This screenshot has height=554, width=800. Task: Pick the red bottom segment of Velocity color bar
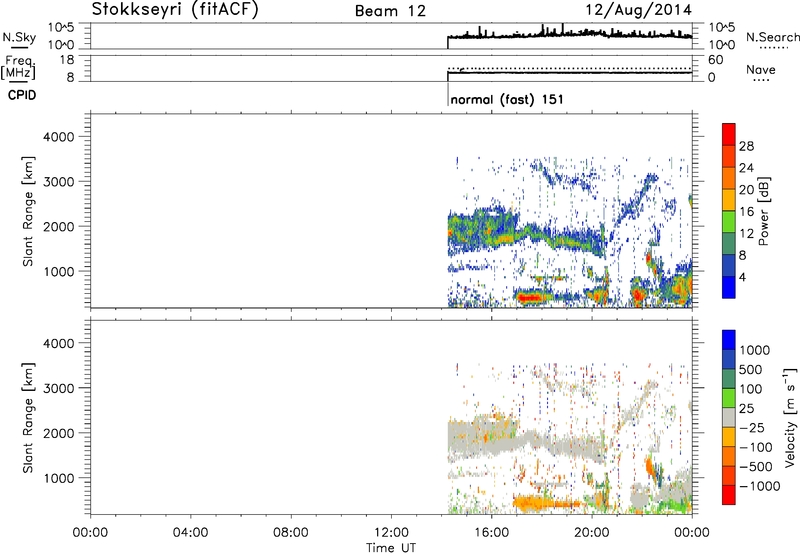(x=729, y=495)
